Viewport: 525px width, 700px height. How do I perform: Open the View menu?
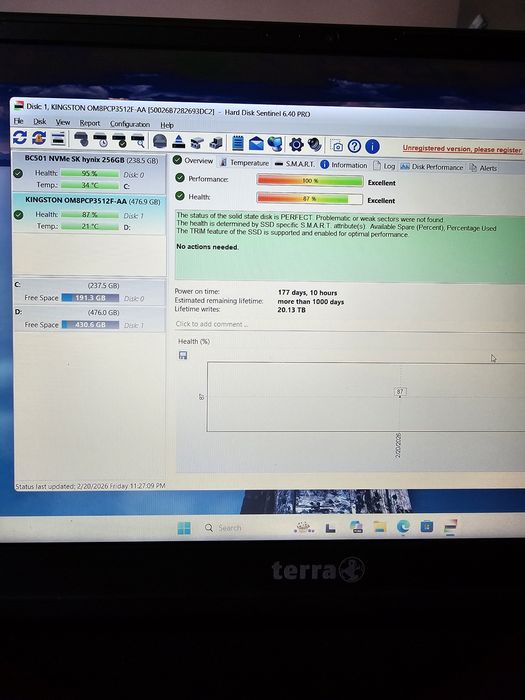tap(63, 122)
